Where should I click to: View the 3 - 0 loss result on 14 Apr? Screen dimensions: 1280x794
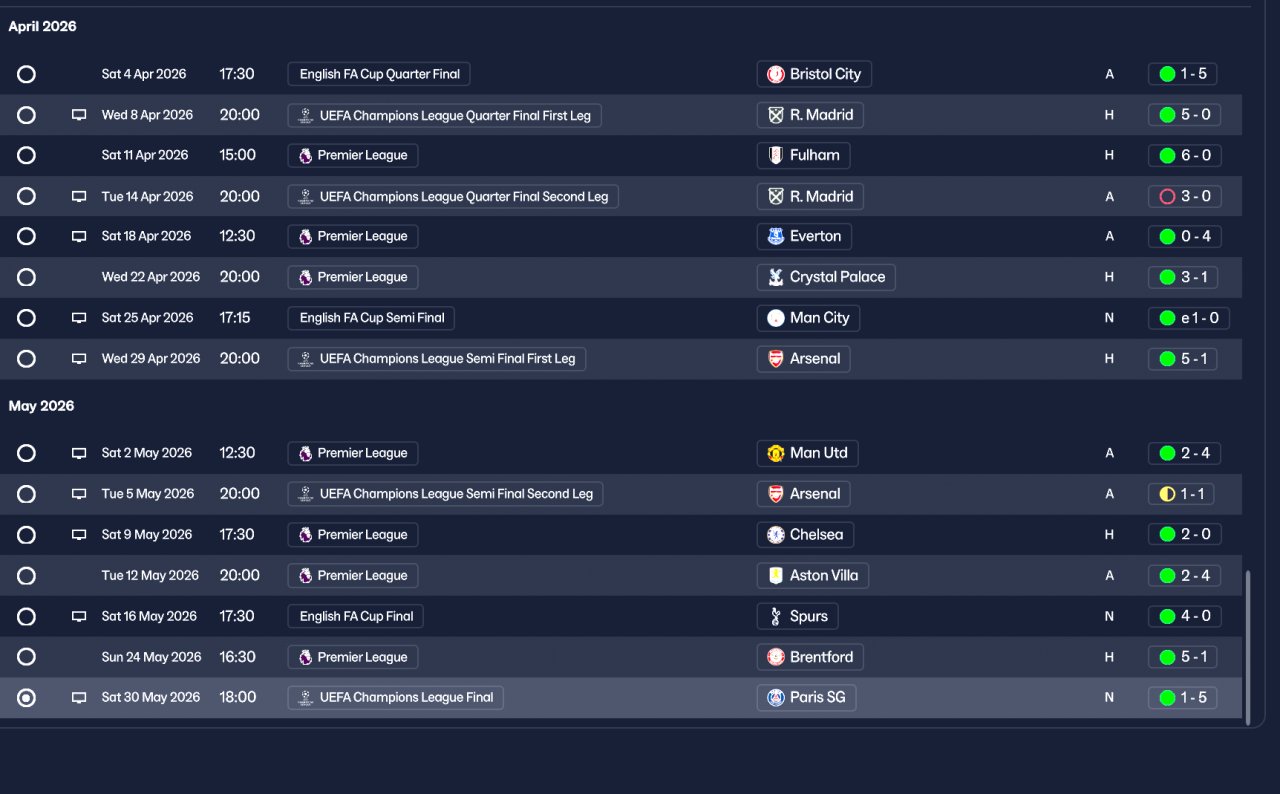pyautogui.click(x=1184, y=197)
